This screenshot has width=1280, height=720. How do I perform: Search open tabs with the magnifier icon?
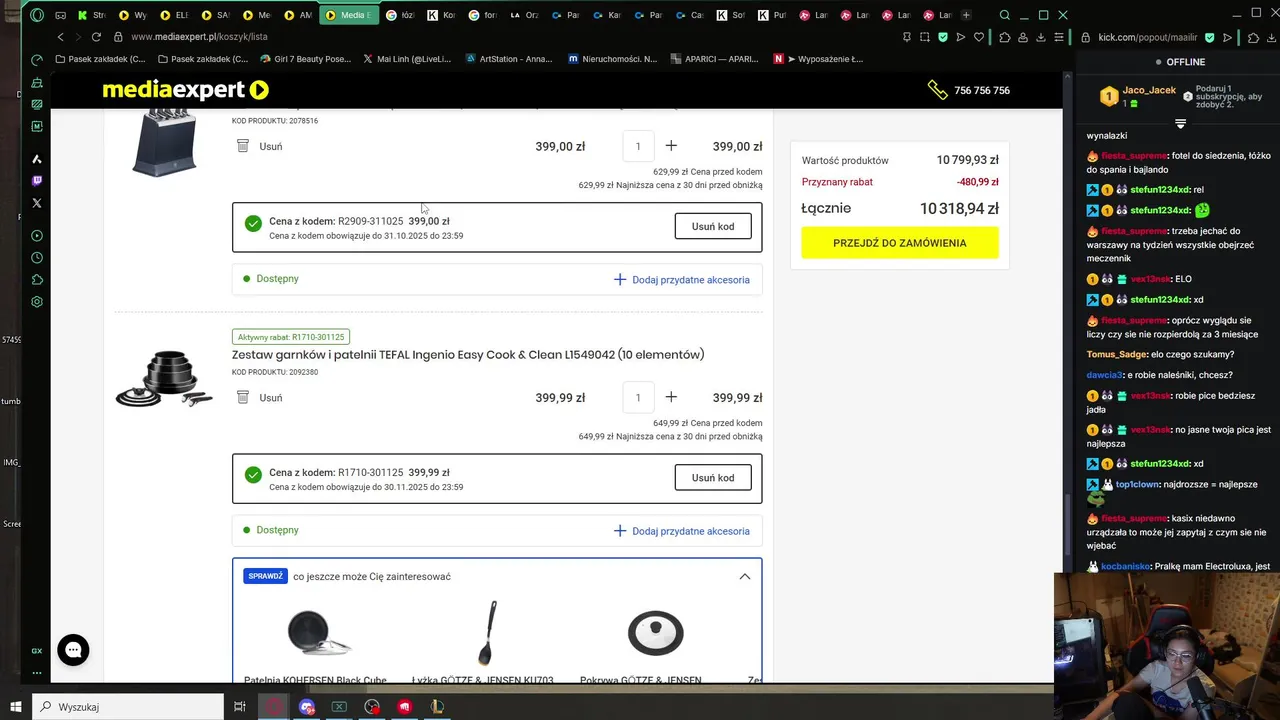pyautogui.click(x=1005, y=15)
